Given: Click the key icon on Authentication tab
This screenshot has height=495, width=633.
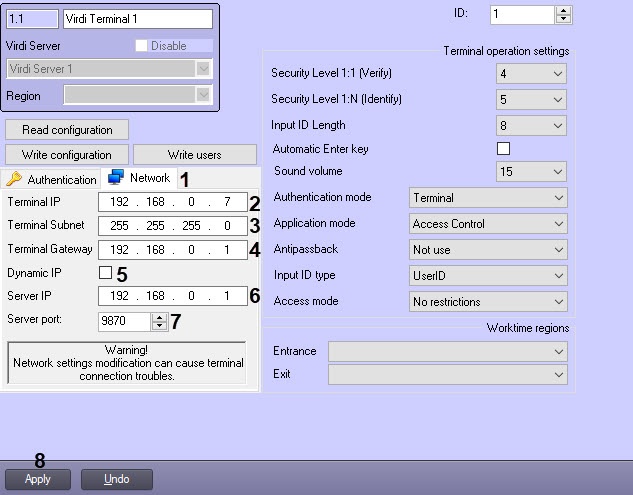Looking at the screenshot, I should click(x=14, y=179).
